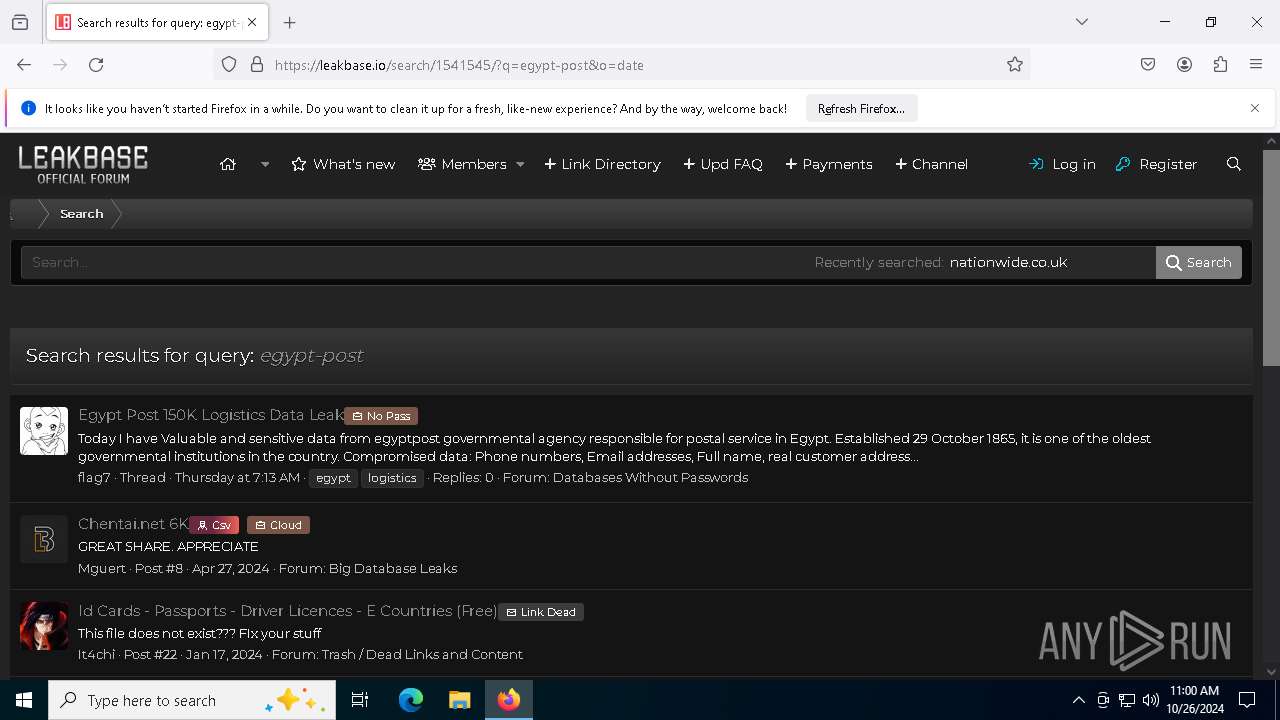Open Mguert user avatar
1280x720 pixels.
pyautogui.click(x=44, y=540)
